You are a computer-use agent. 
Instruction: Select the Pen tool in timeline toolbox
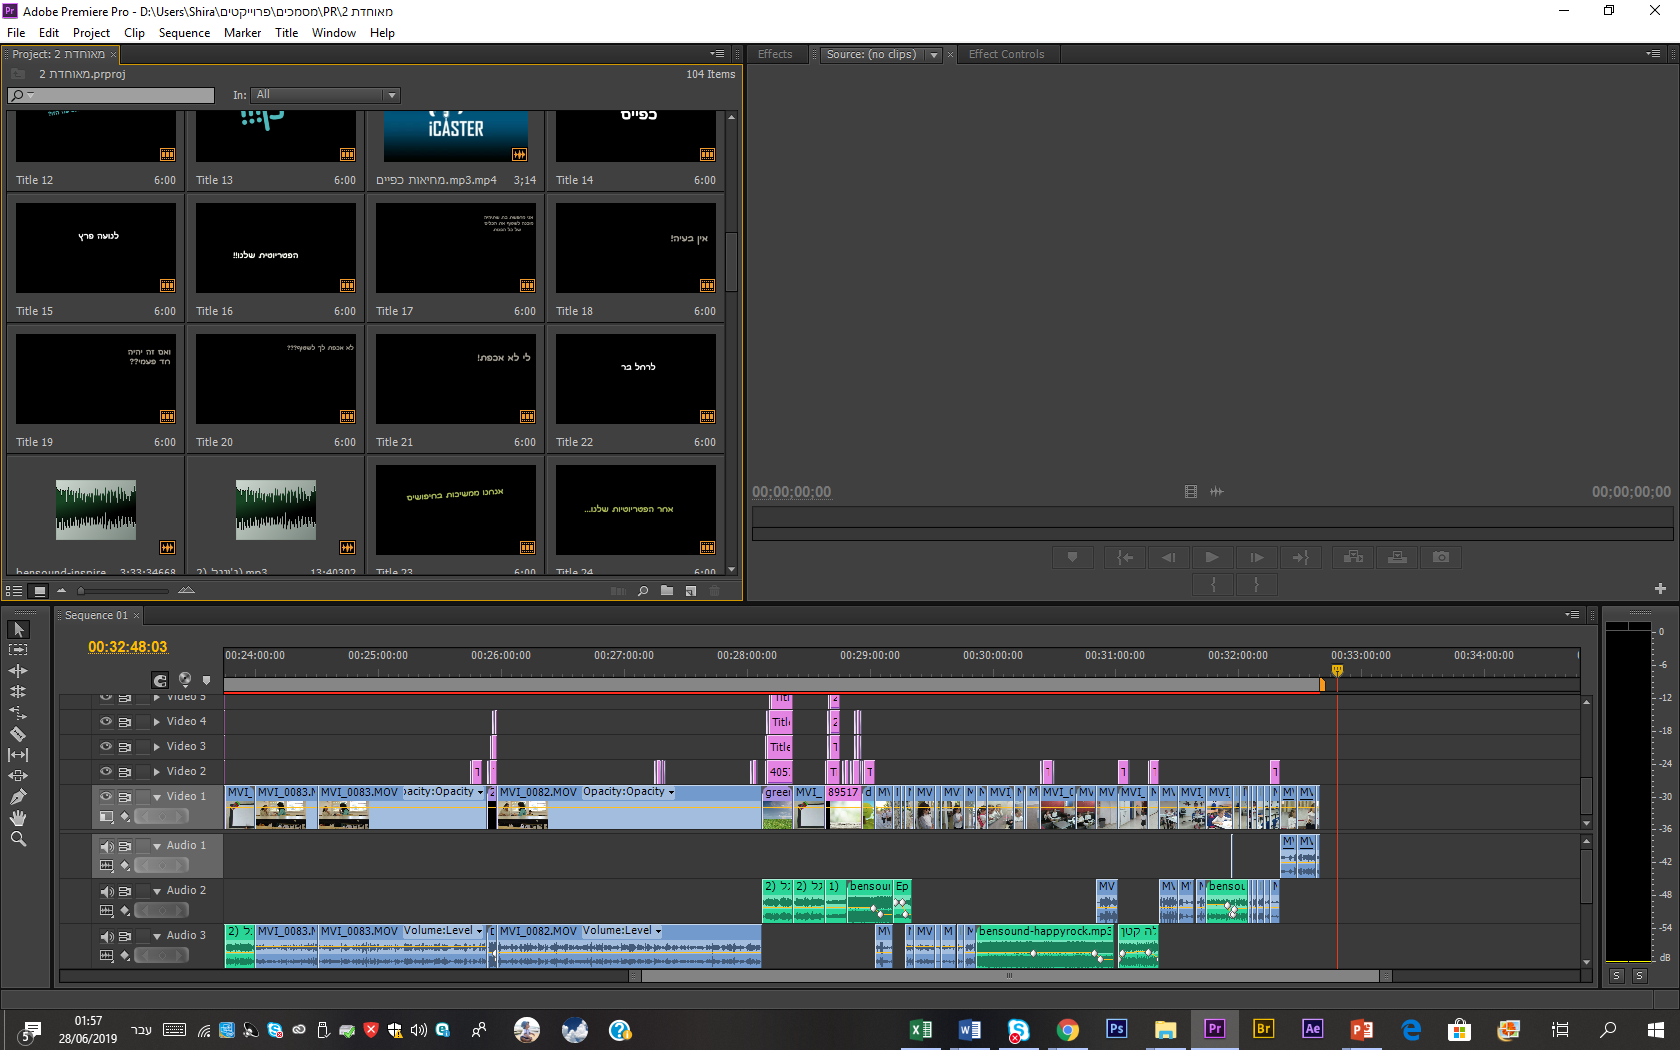click(18, 797)
